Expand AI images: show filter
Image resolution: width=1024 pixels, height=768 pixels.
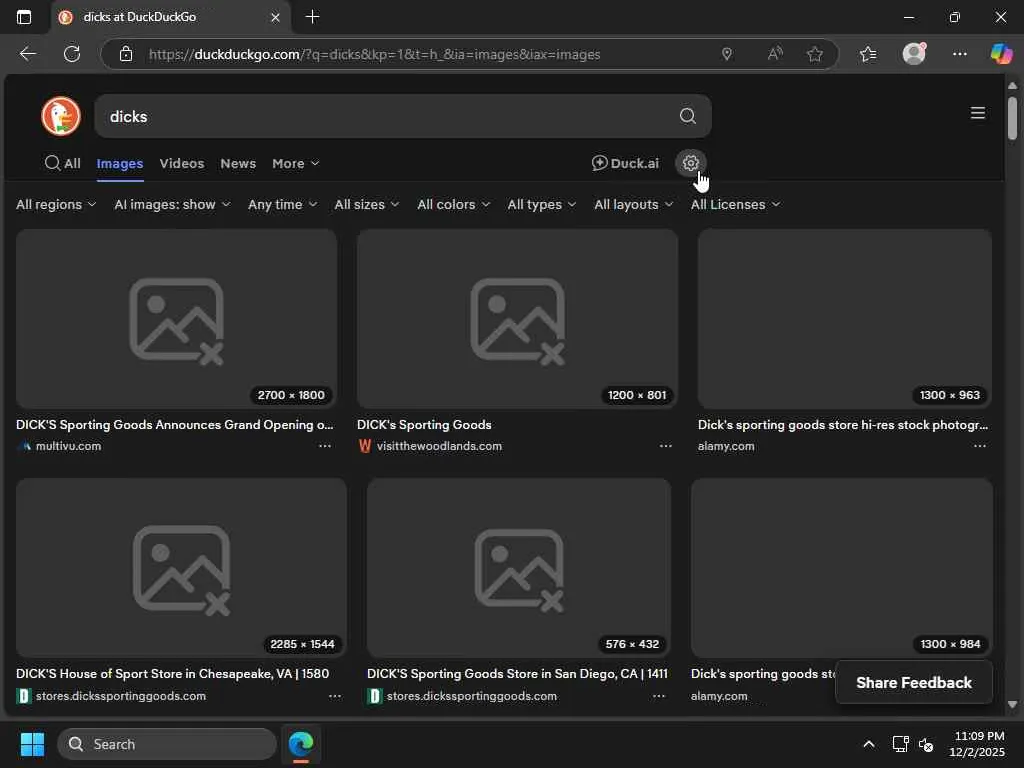(x=172, y=204)
